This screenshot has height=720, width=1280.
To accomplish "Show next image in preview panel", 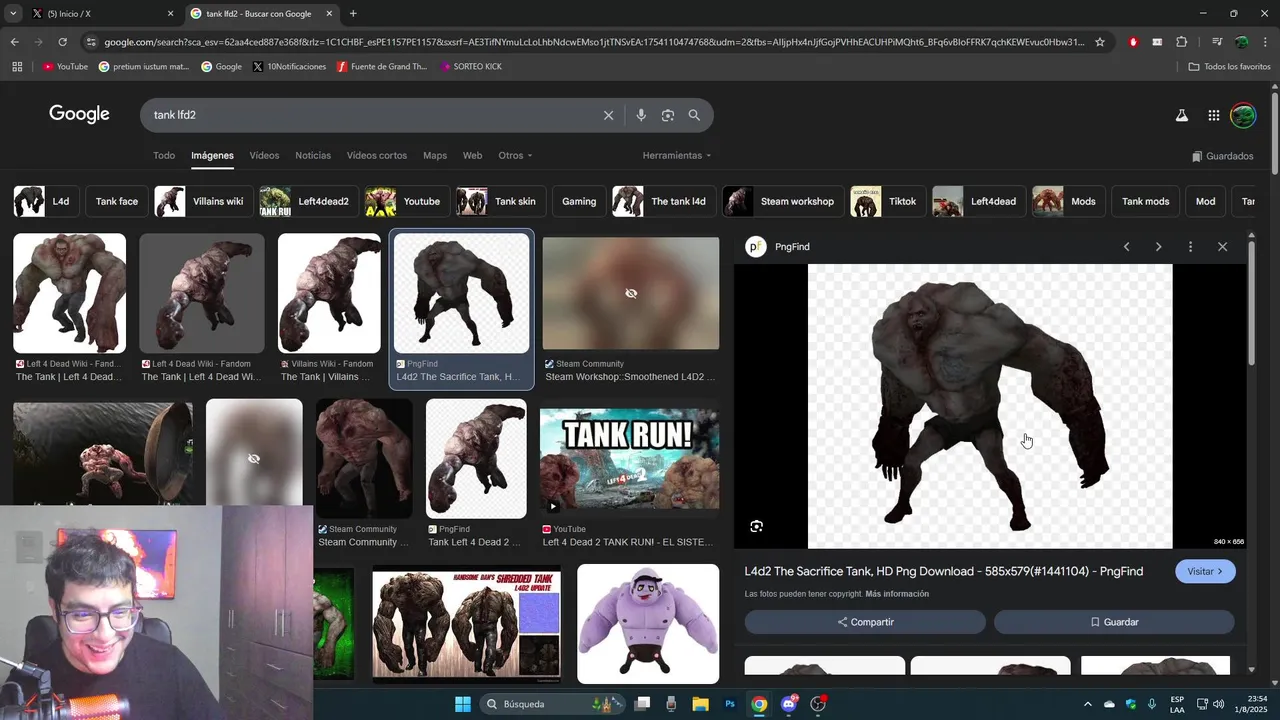I will [x=1158, y=247].
